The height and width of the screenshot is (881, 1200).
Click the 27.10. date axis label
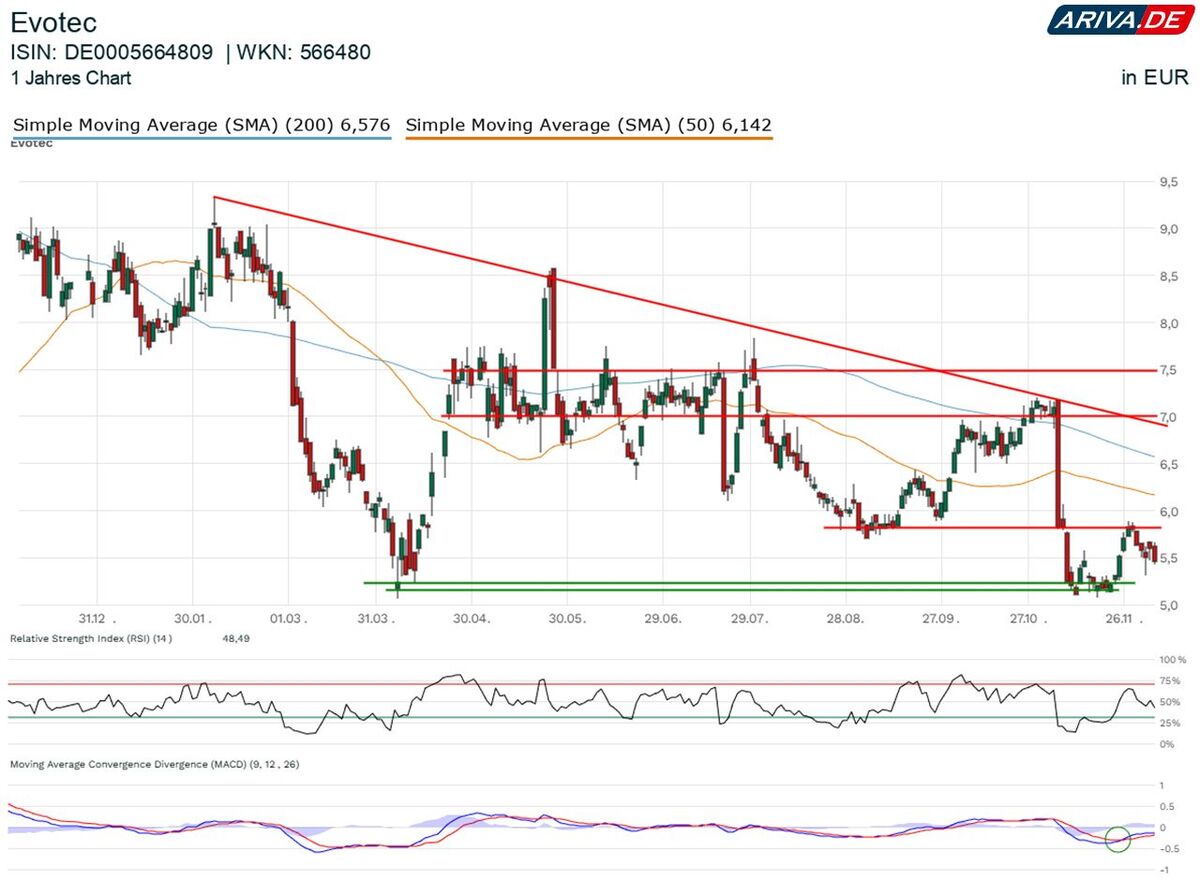[x=1028, y=620]
